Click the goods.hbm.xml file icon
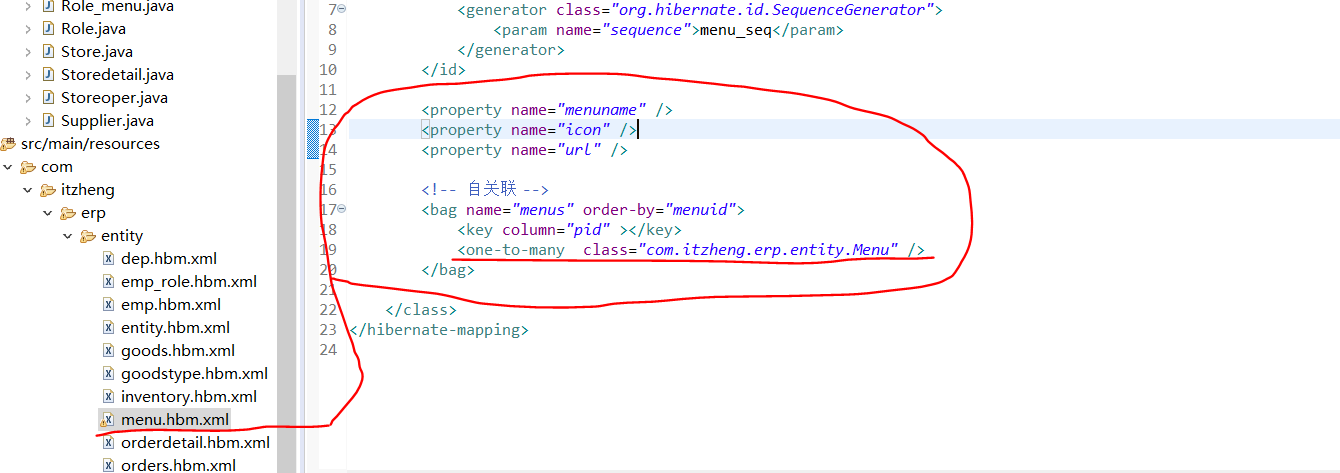 109,351
